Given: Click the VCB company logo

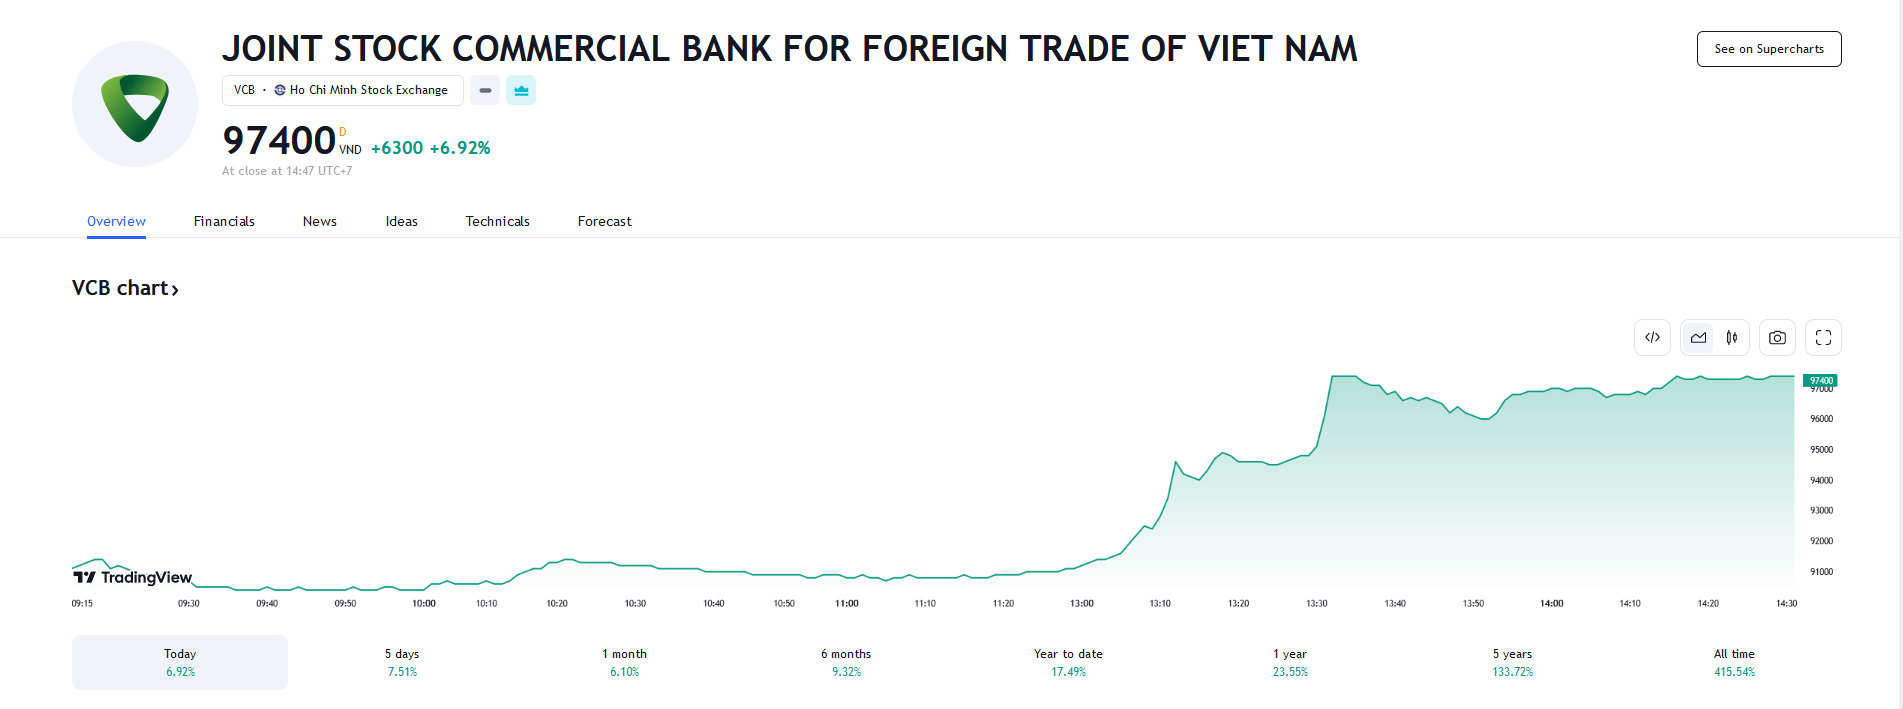Looking at the screenshot, I should 134,102.
